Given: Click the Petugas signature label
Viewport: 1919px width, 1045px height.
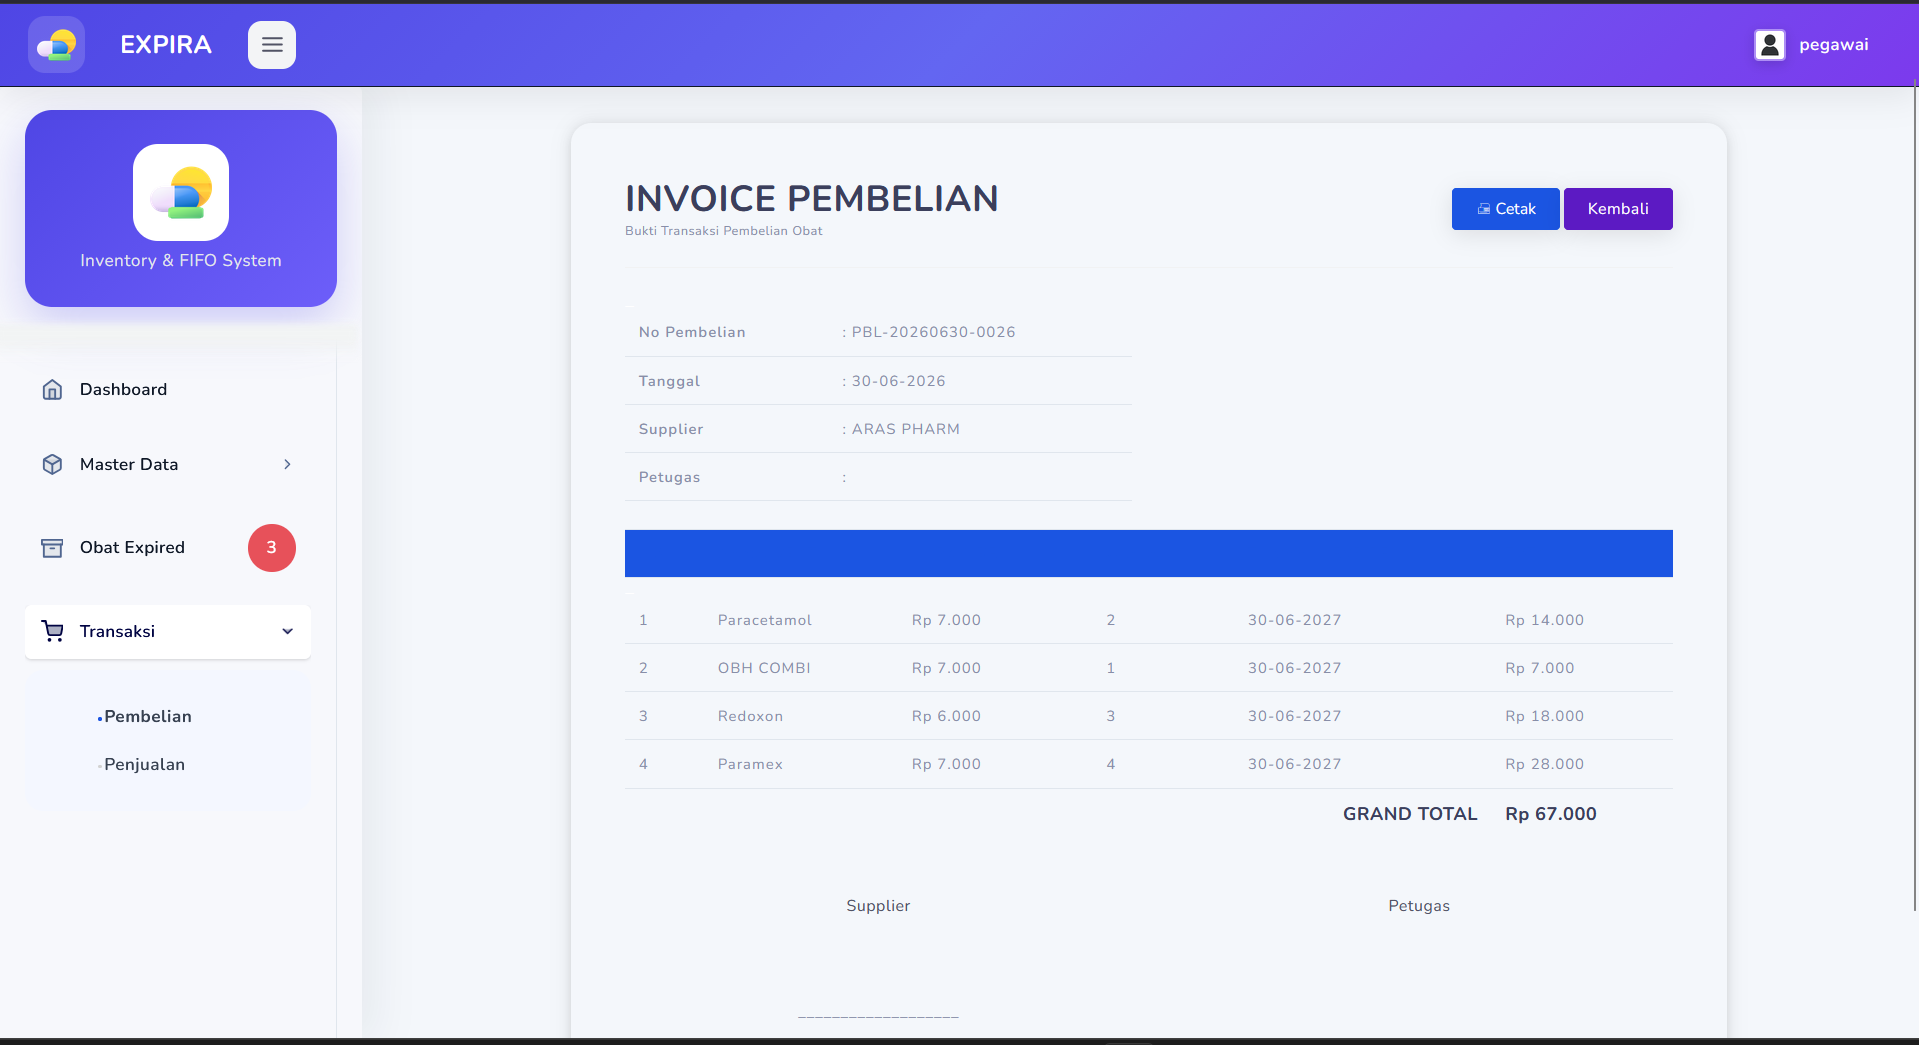Looking at the screenshot, I should point(1419,906).
